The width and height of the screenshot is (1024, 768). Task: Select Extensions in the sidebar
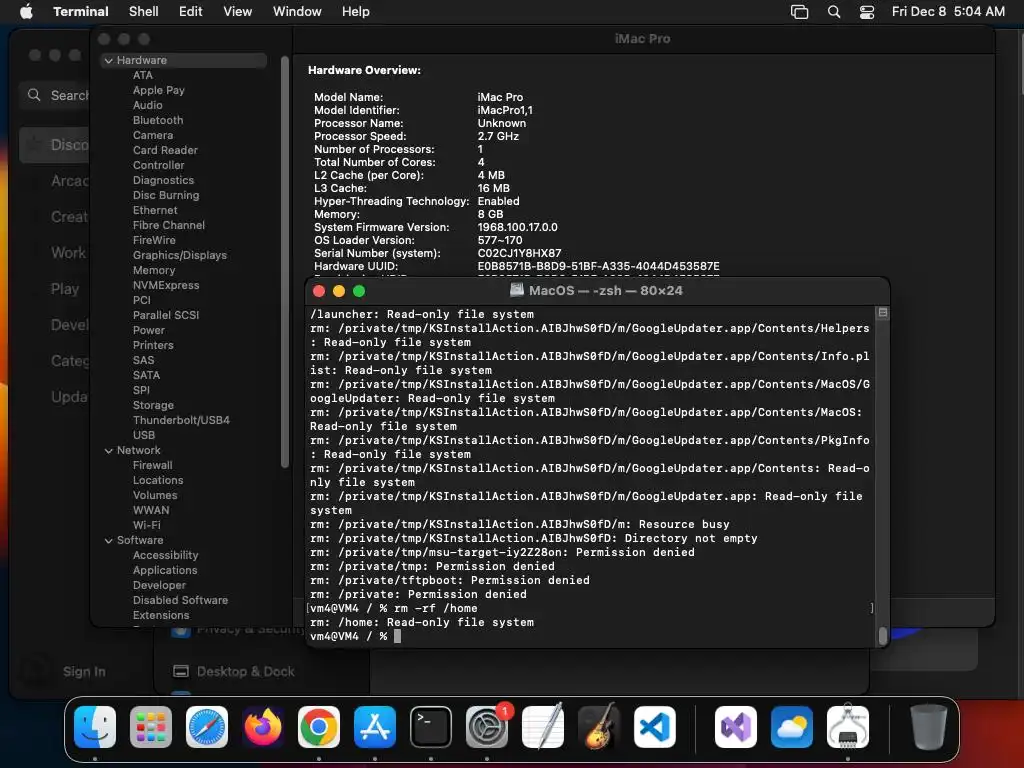tap(161, 615)
